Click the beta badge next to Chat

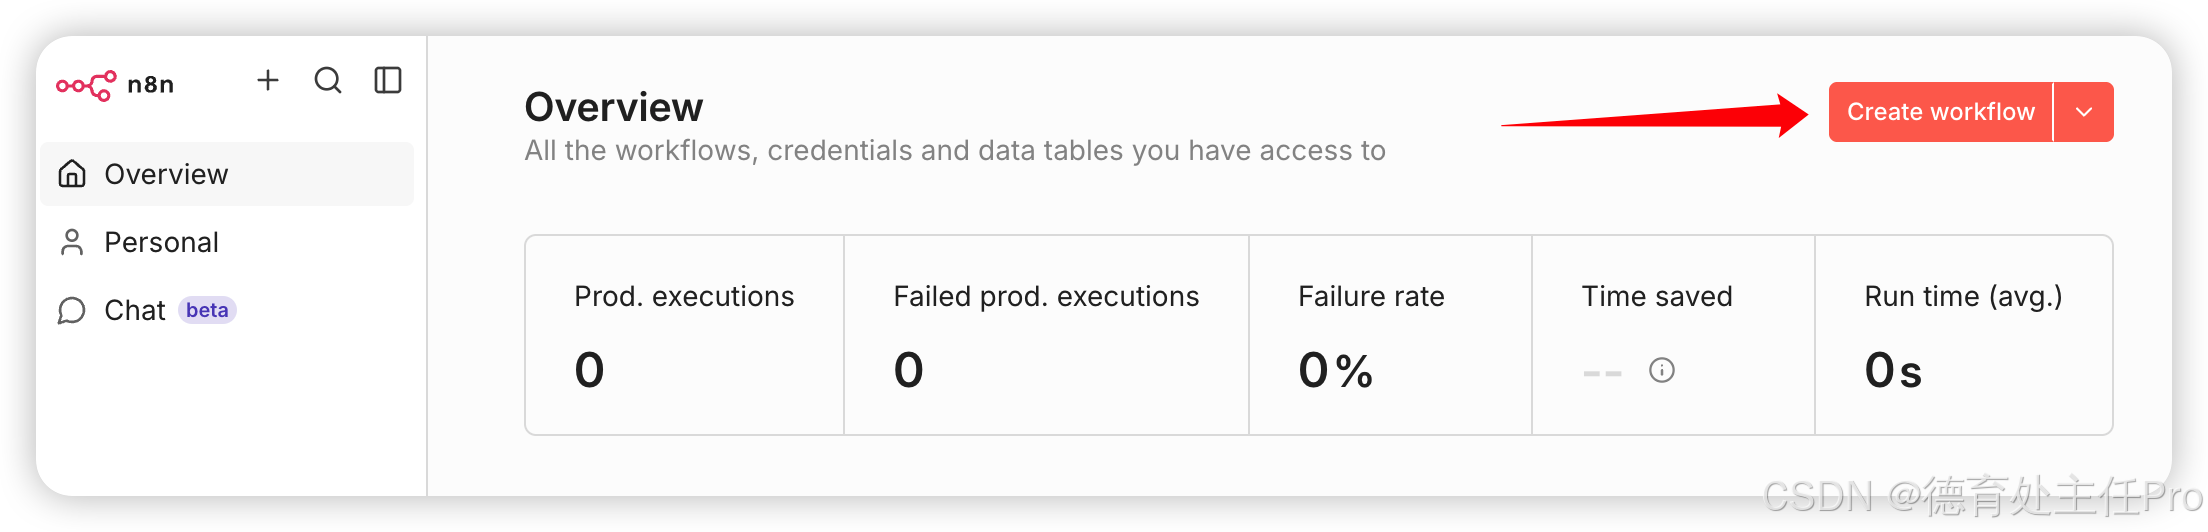pos(207,311)
